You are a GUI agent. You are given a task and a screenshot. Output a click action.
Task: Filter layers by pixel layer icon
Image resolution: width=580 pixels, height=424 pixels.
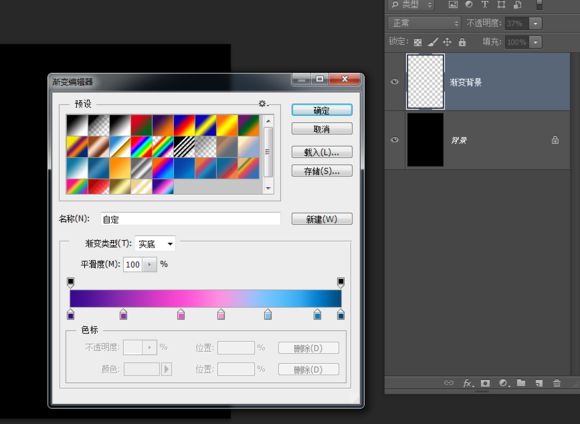point(453,4)
